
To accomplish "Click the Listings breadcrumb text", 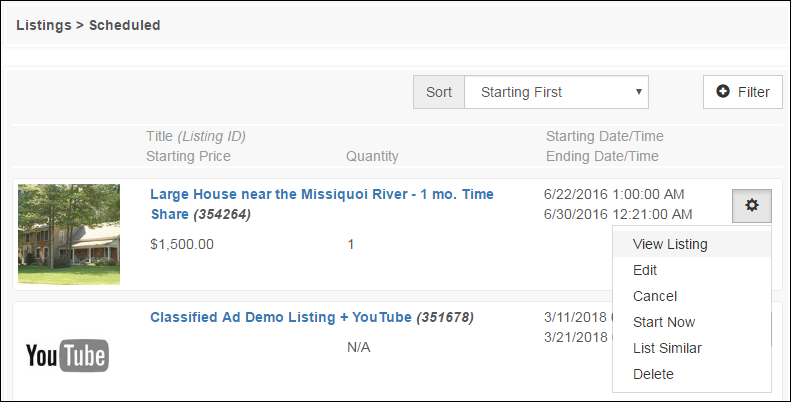I will (x=44, y=24).
